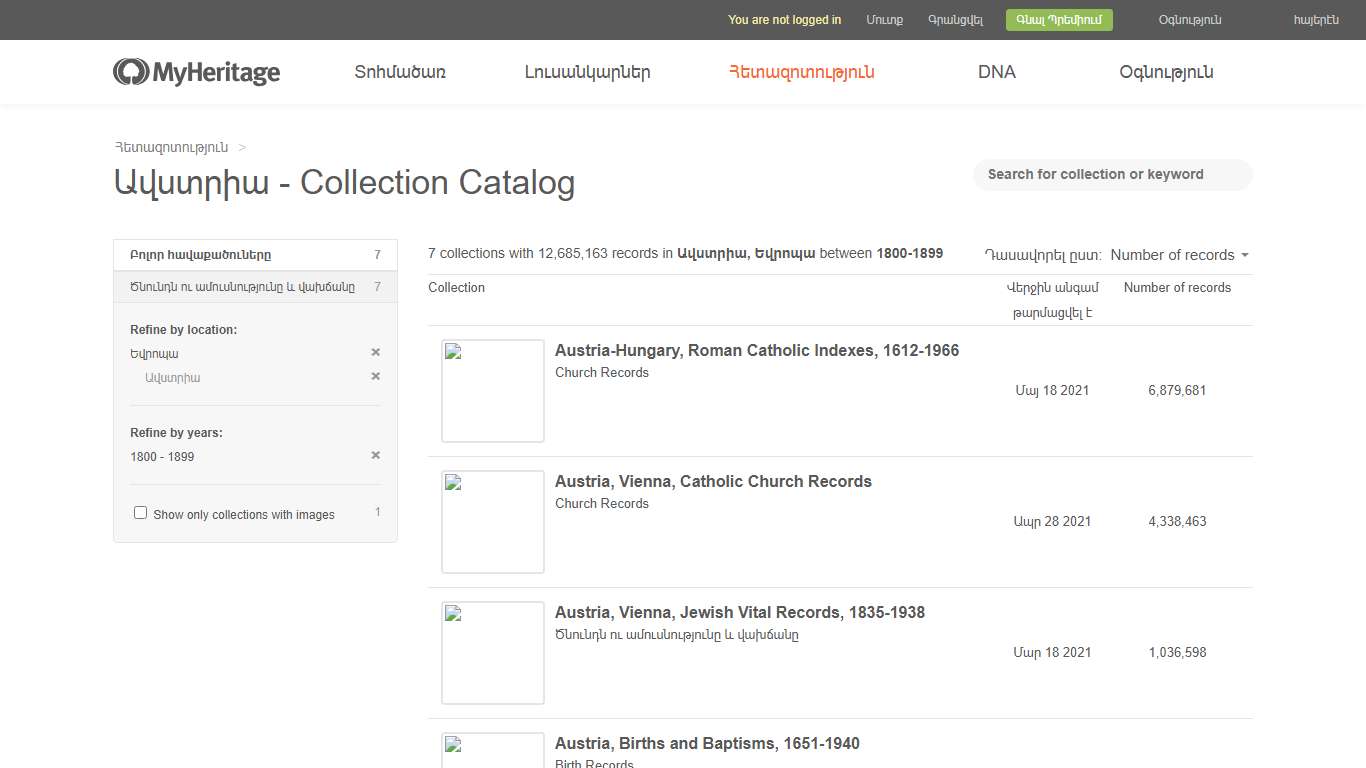
Task: Remove the Եվրոպա location filter
Action: [376, 352]
